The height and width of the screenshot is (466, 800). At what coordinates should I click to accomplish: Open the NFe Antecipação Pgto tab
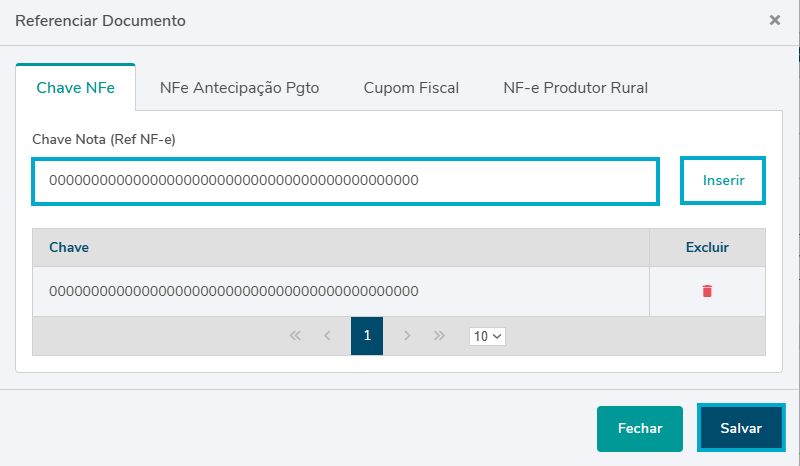[239, 88]
